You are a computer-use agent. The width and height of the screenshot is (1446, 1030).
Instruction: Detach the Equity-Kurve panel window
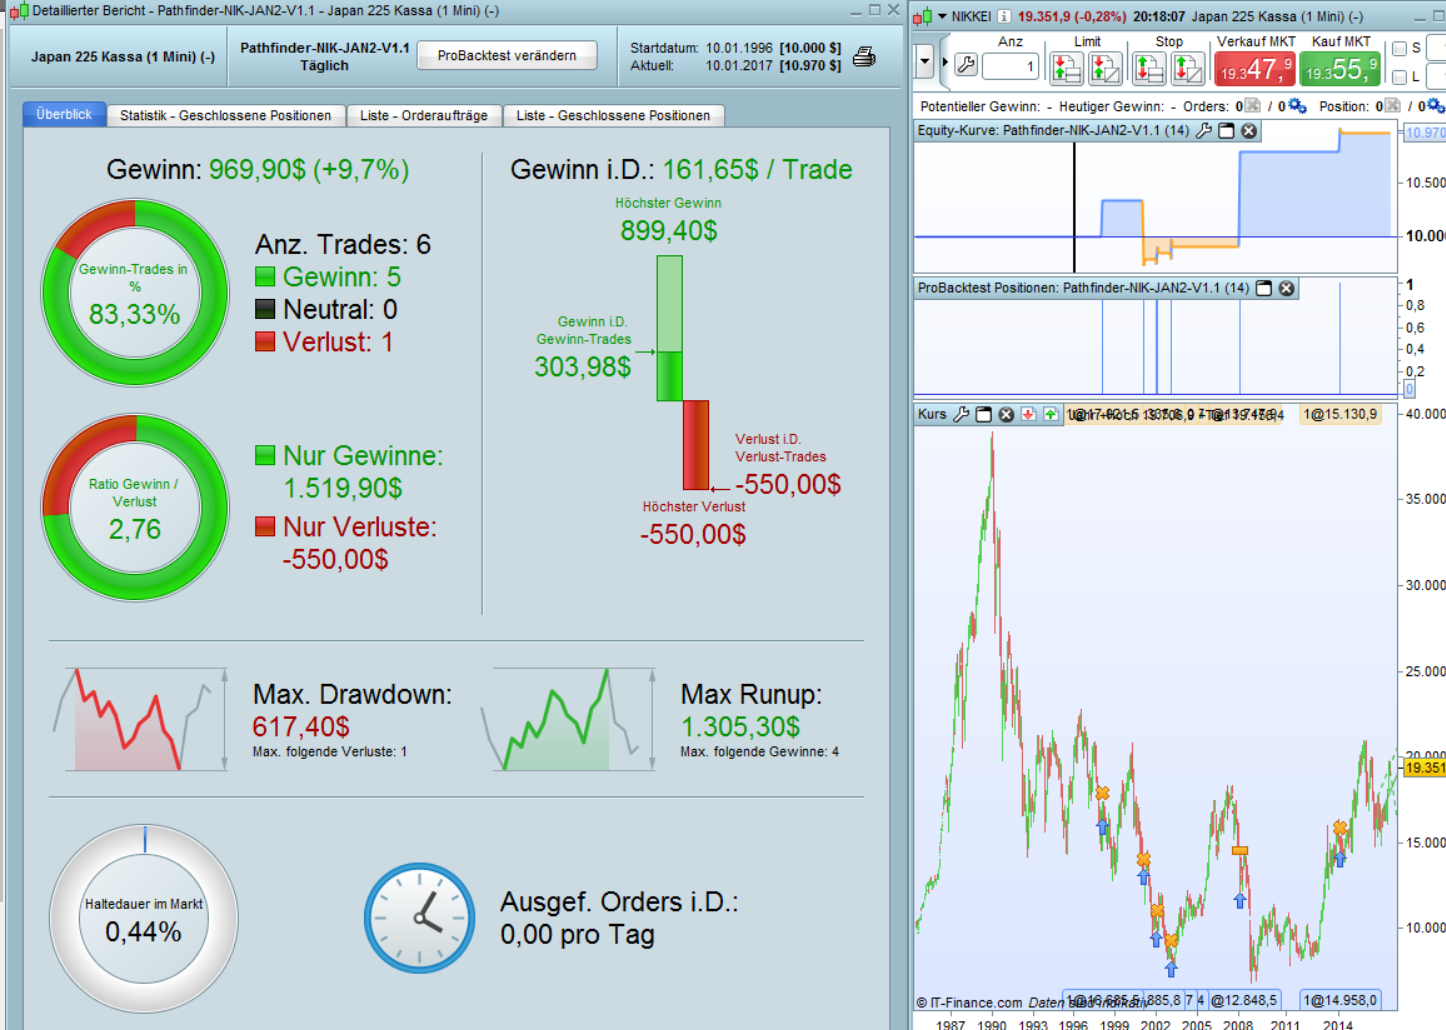pos(1226,131)
